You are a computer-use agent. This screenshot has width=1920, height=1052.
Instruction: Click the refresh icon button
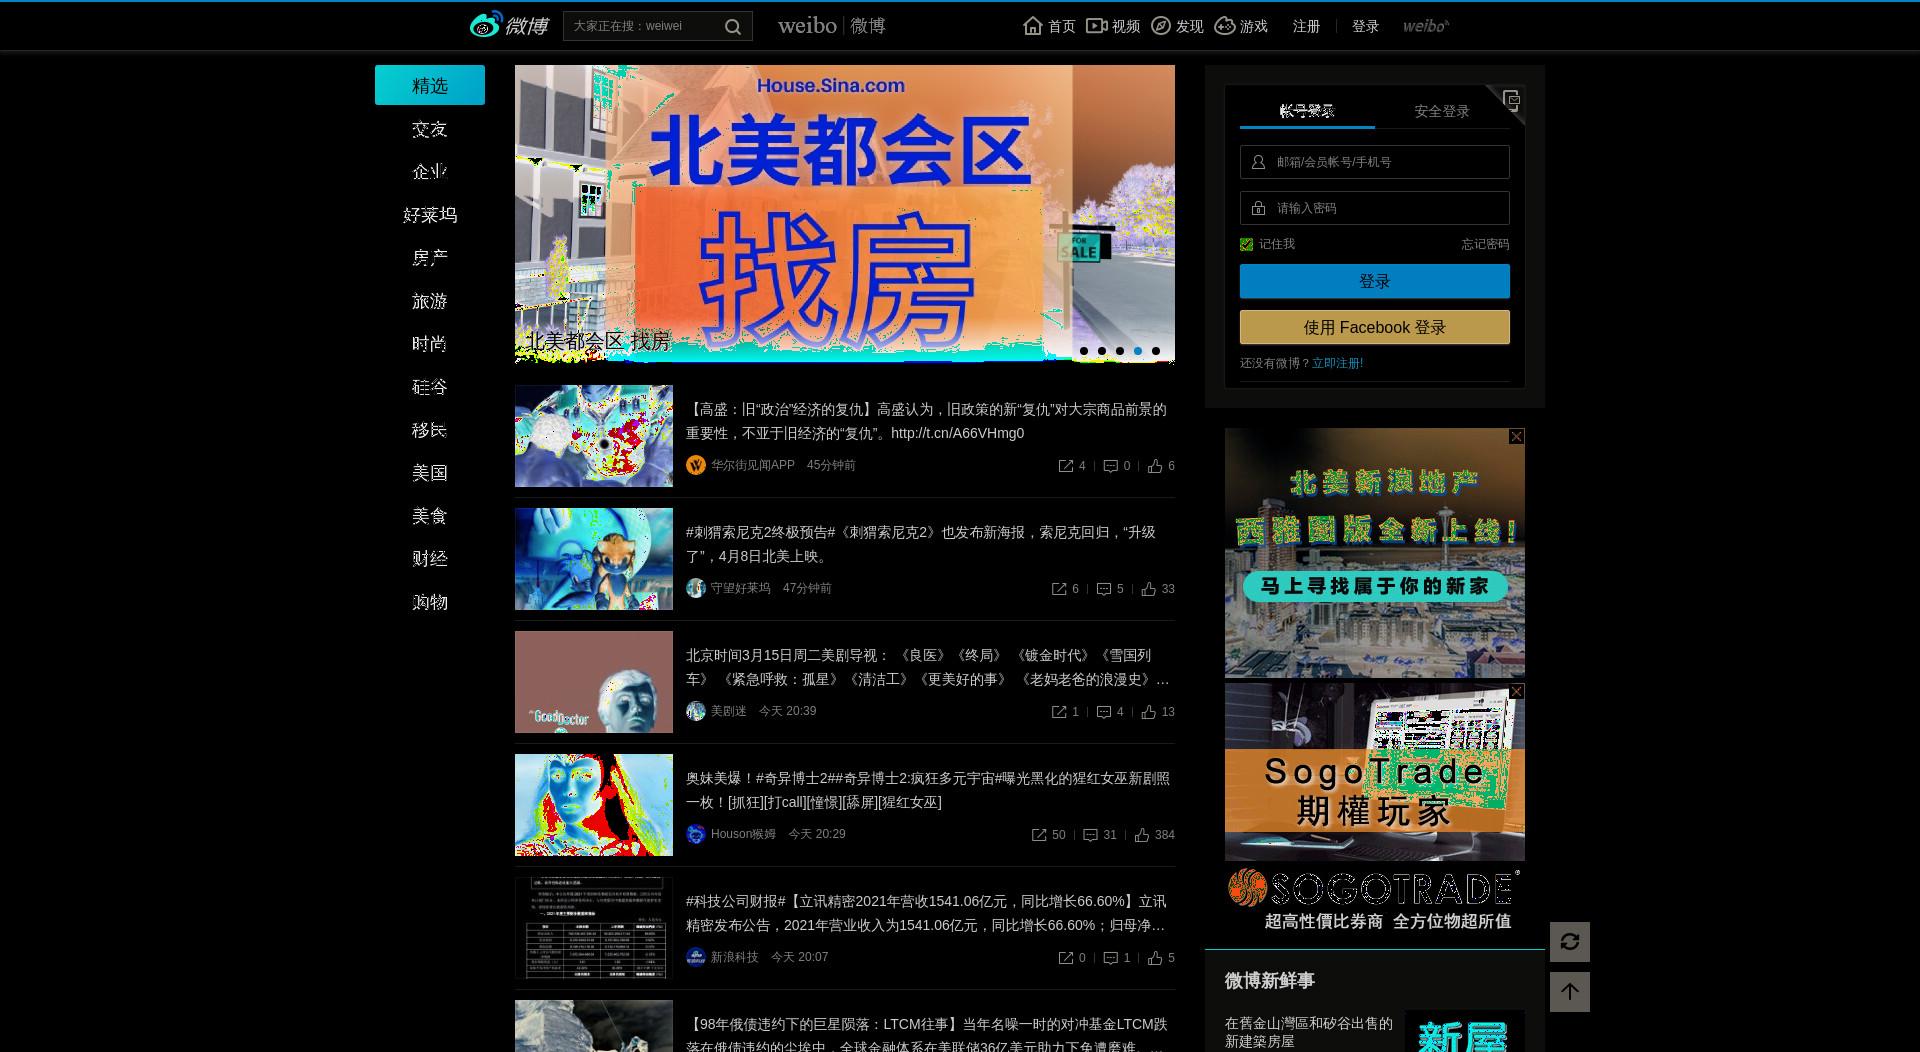[x=1570, y=942]
